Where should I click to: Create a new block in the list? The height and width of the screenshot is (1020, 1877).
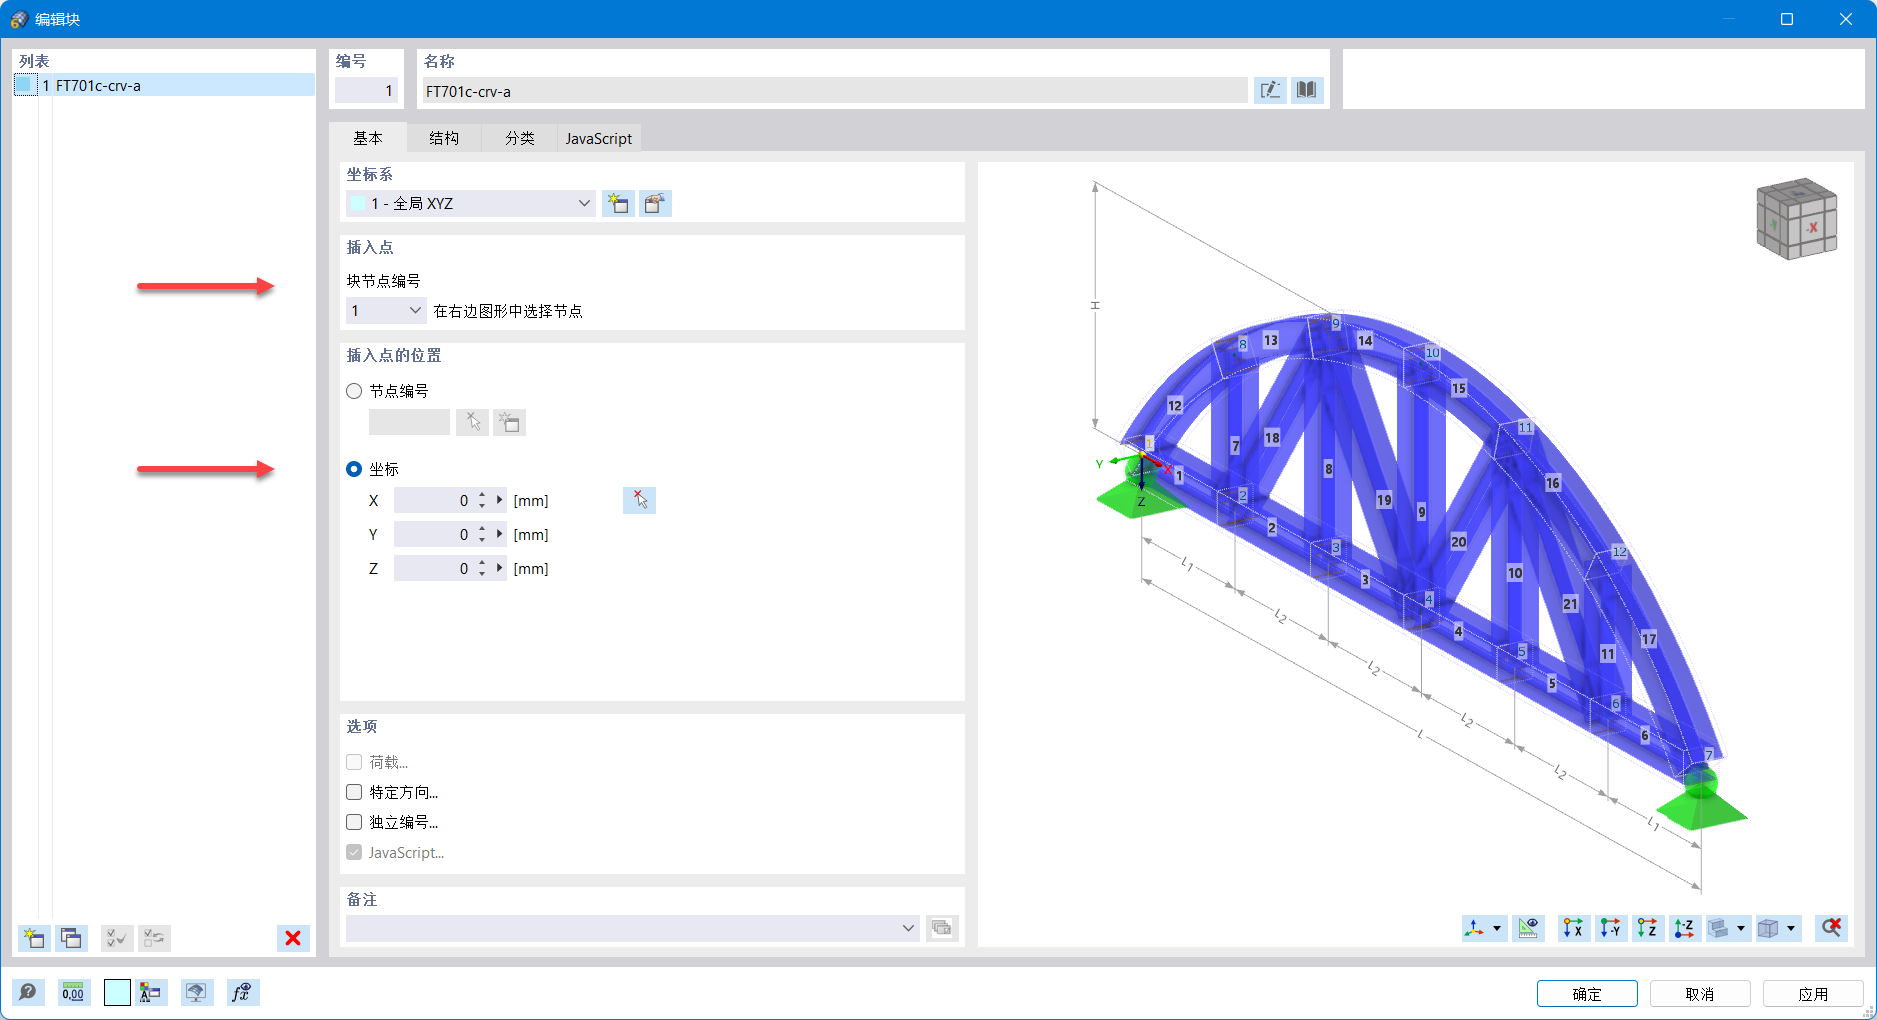click(x=34, y=938)
